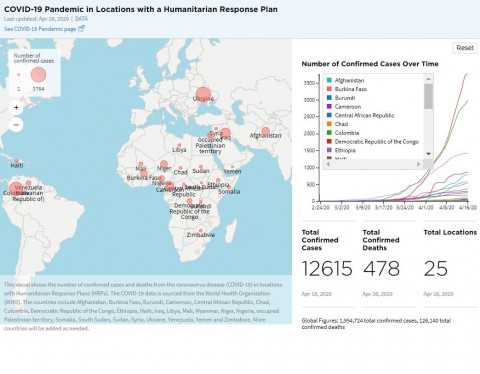Open the DATA link in header
The height and width of the screenshot is (374, 480).
tap(81, 19)
